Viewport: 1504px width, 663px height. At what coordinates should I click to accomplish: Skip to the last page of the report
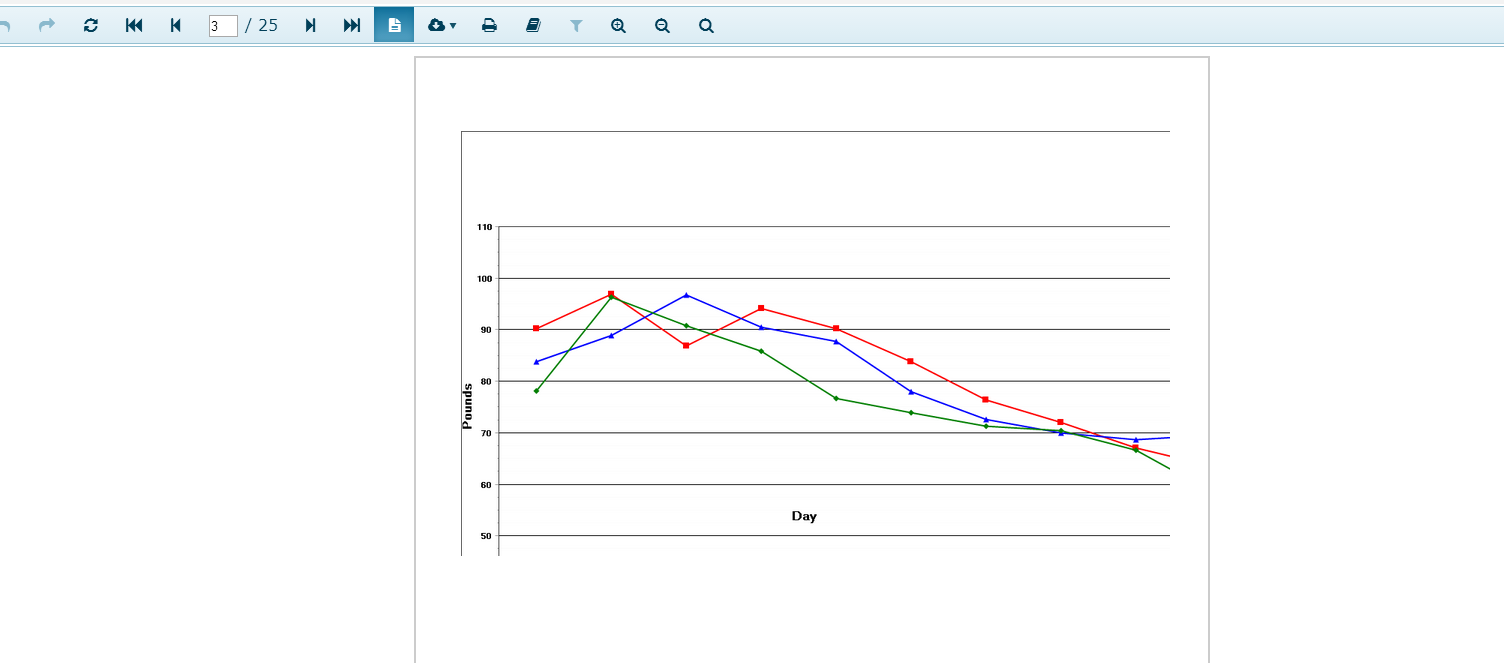click(x=352, y=25)
